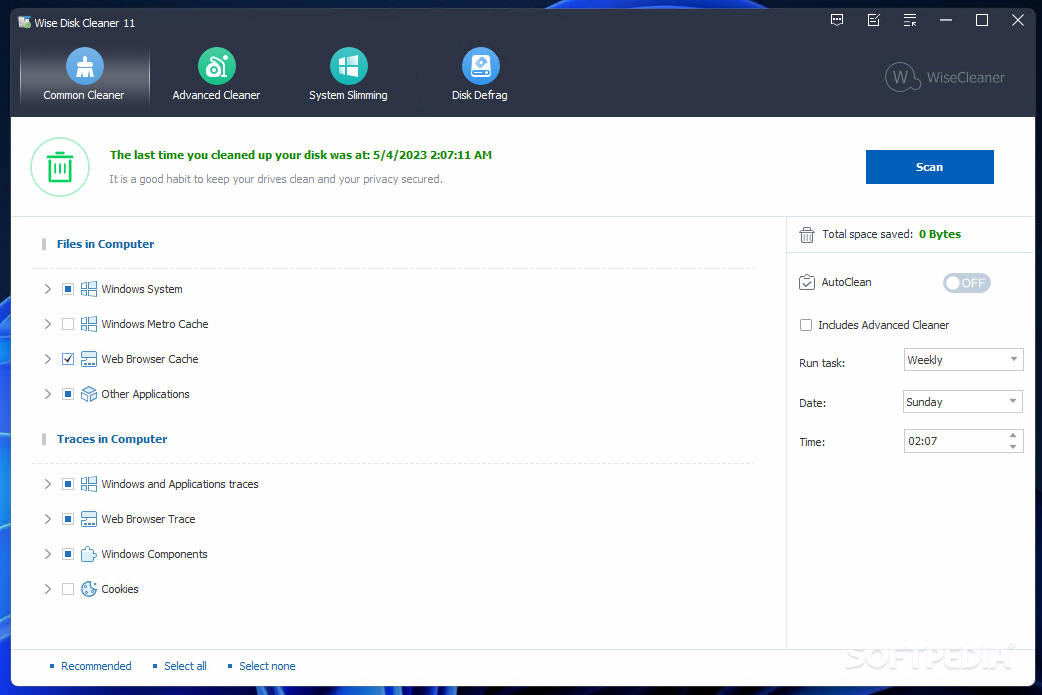The height and width of the screenshot is (695, 1042).
Task: Click the Traces in Computer heading
Action: click(x=112, y=439)
